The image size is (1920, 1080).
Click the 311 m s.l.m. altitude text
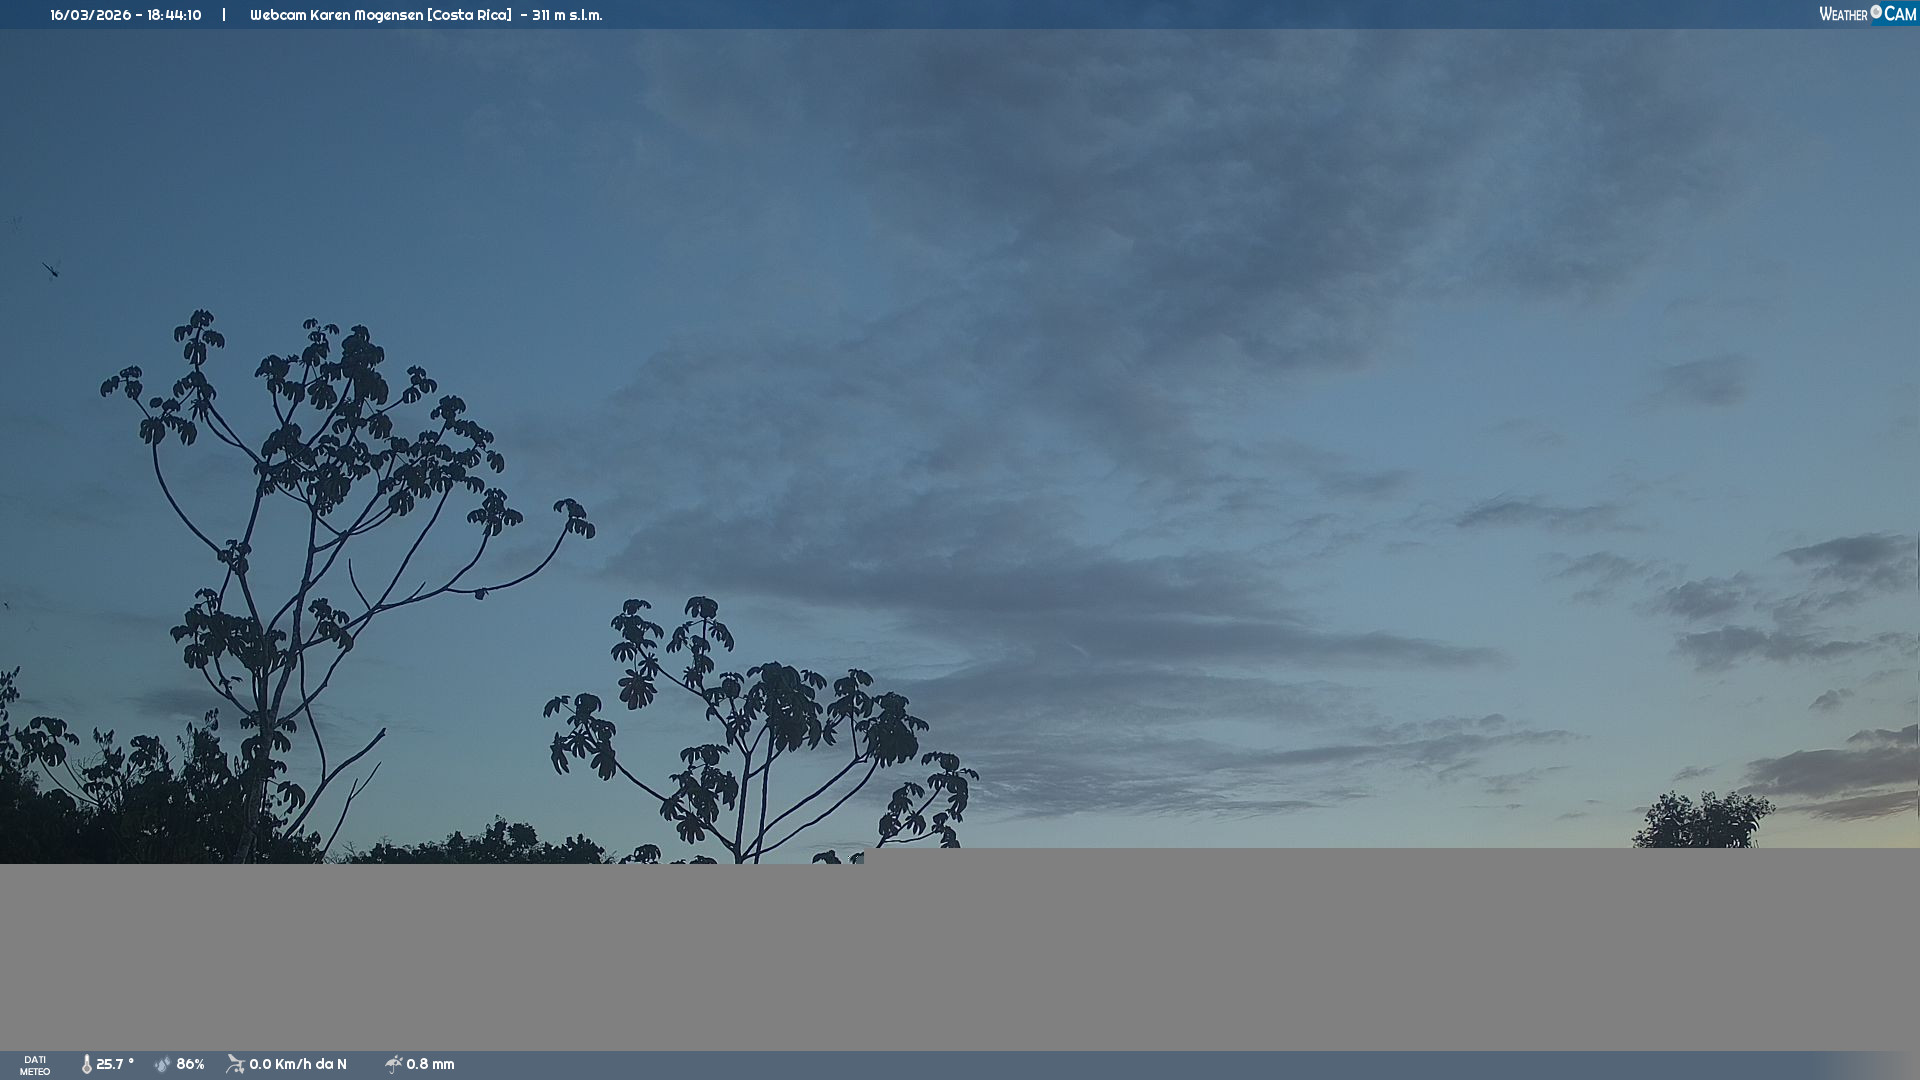click(x=567, y=15)
